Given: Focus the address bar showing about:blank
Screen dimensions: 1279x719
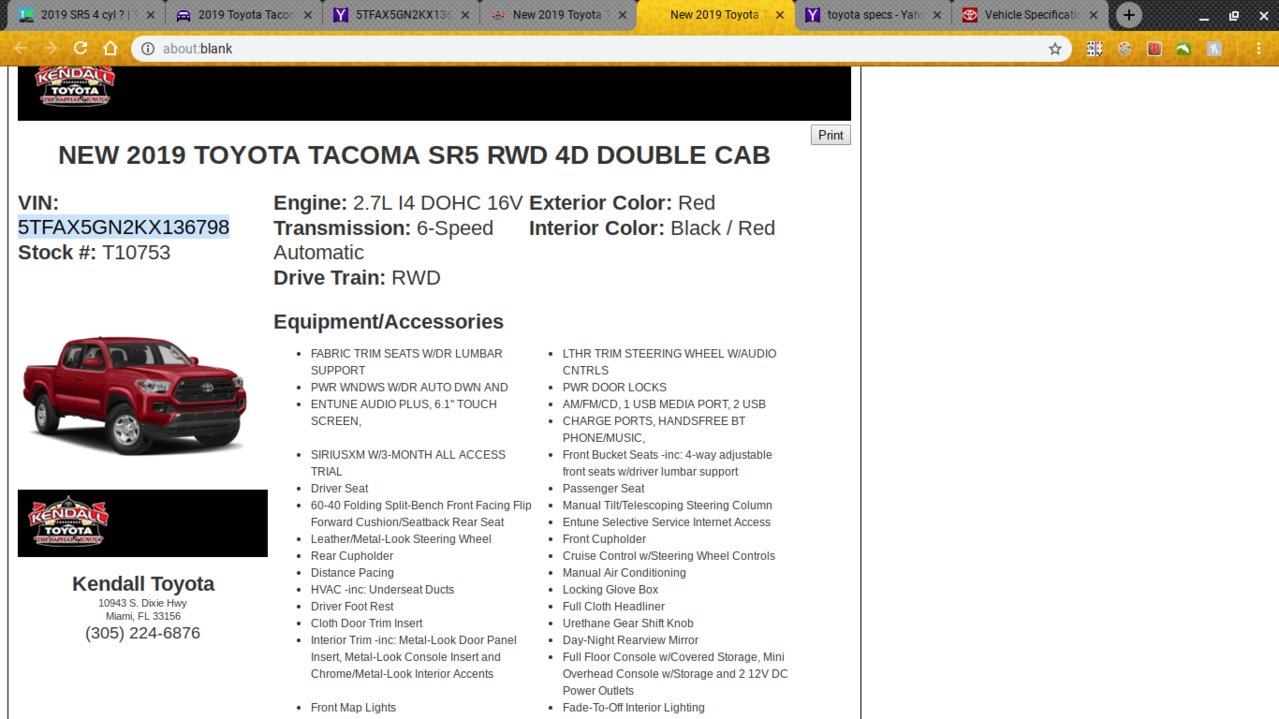Looking at the screenshot, I should (x=600, y=48).
